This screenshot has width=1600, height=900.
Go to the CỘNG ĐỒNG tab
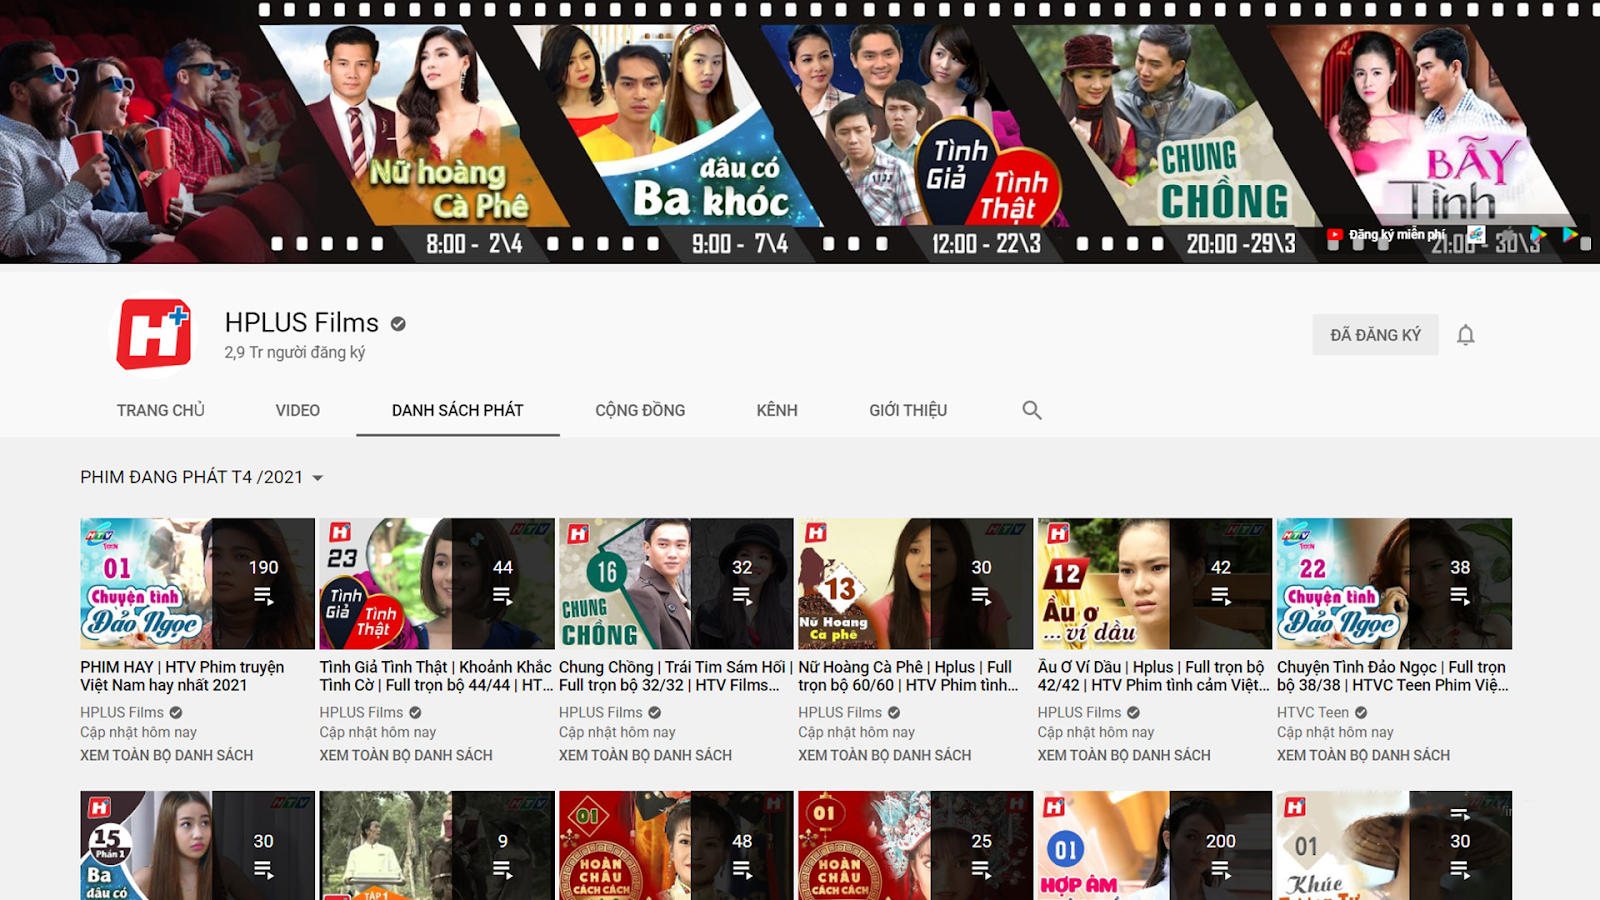point(640,410)
